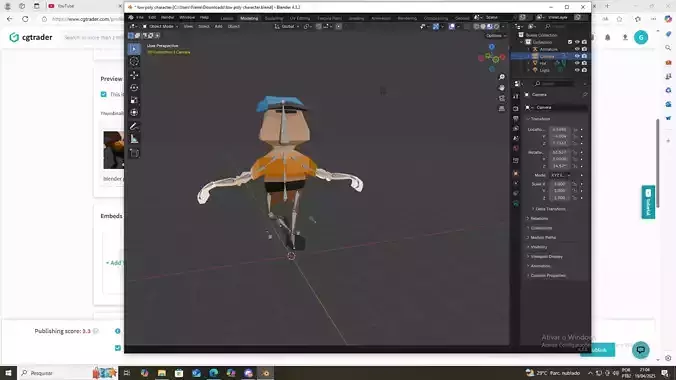Select the Scale tool in Blender
The height and width of the screenshot is (380, 676).
(x=134, y=100)
